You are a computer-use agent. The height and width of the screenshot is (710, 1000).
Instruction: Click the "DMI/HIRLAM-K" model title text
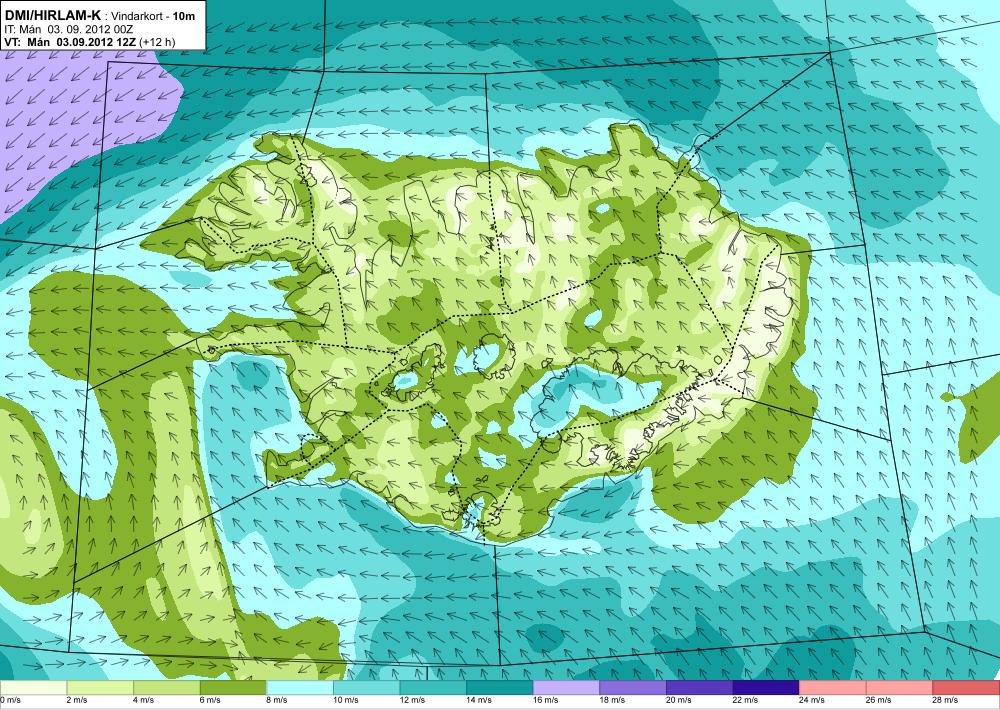click(x=53, y=15)
